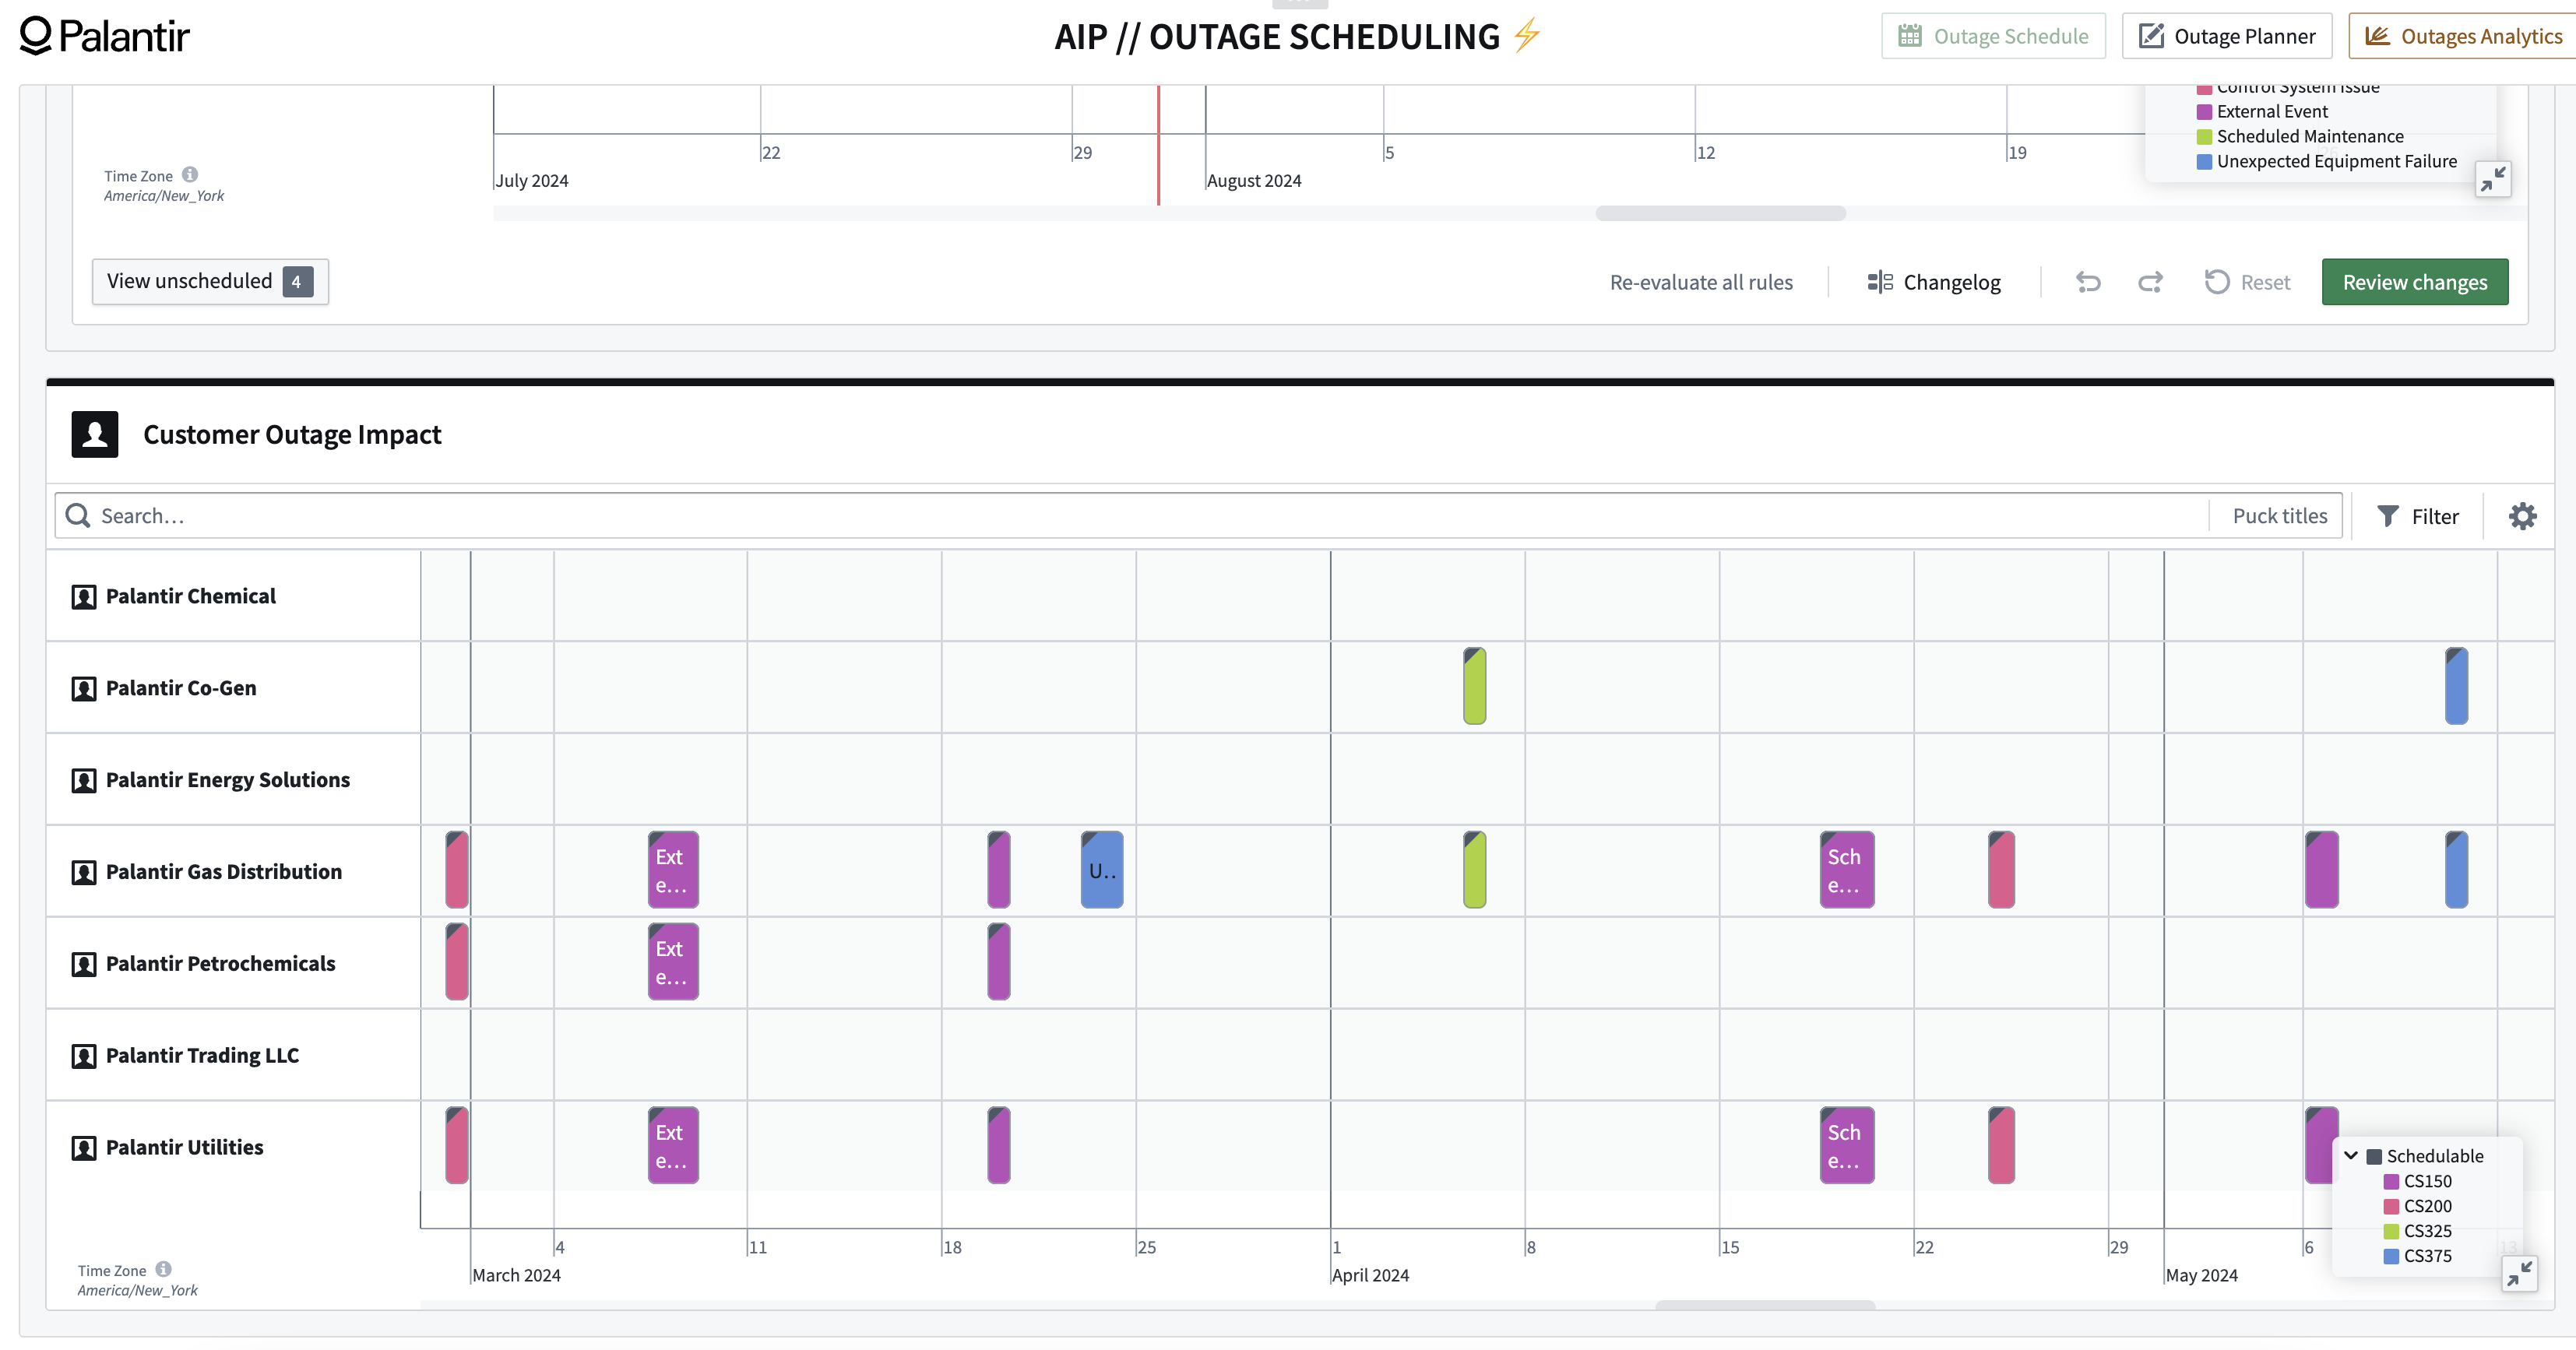Click customer icon beside Palantir Petrochemicals
2576x1350 pixels.
84,965
